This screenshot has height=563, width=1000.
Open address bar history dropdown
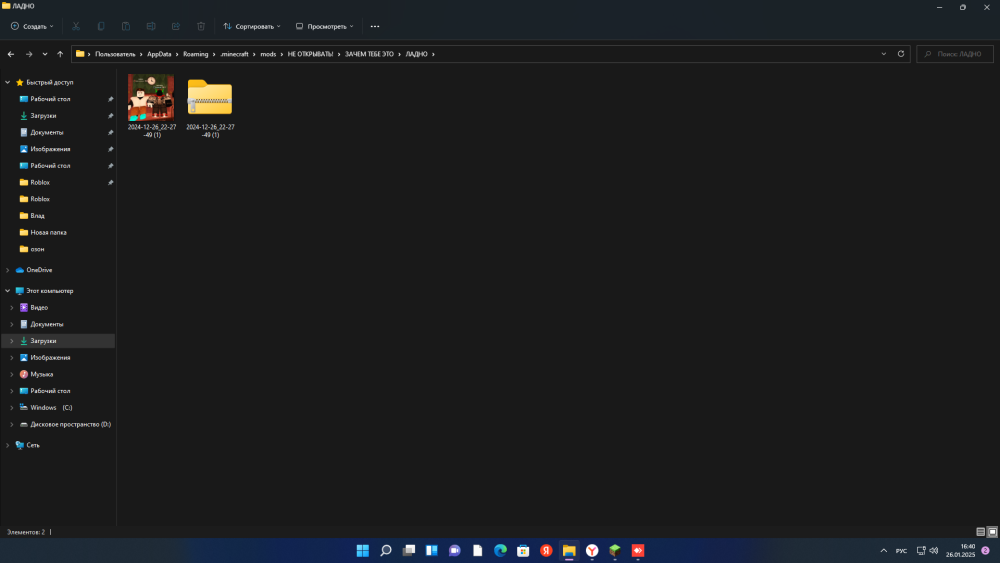[883, 54]
